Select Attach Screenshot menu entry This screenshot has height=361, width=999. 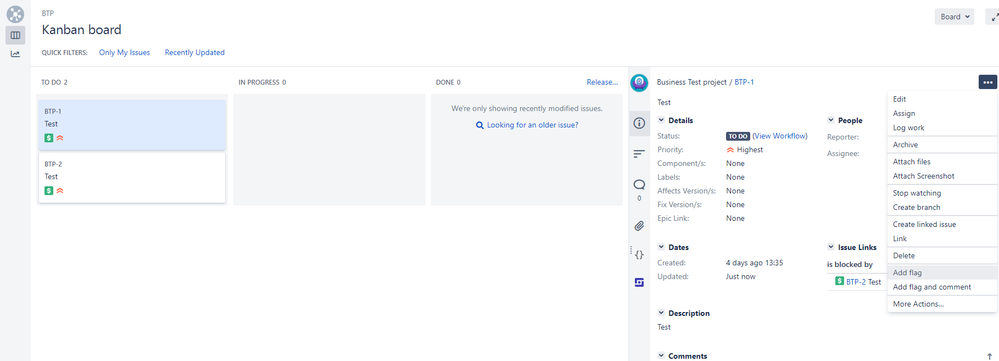point(942,176)
